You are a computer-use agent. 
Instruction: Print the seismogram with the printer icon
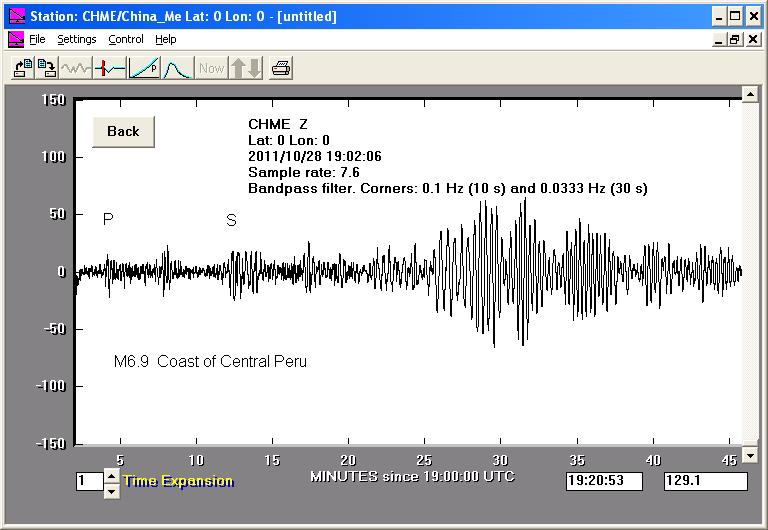pos(281,68)
